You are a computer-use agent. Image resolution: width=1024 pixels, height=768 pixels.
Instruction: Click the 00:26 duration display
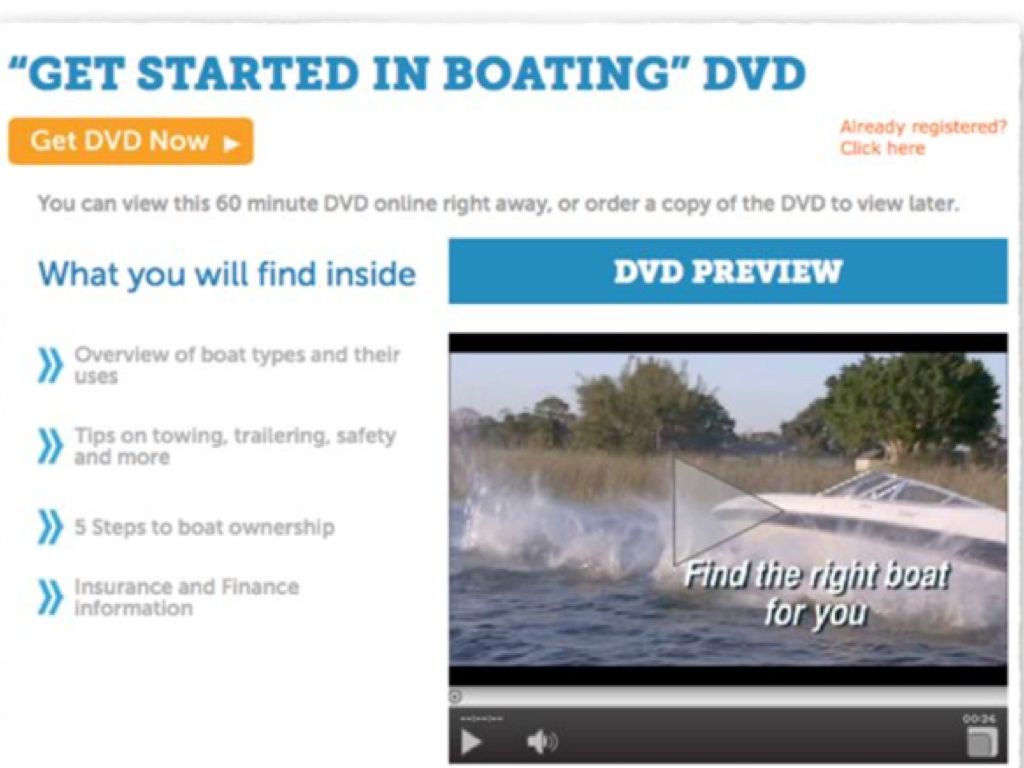980,719
